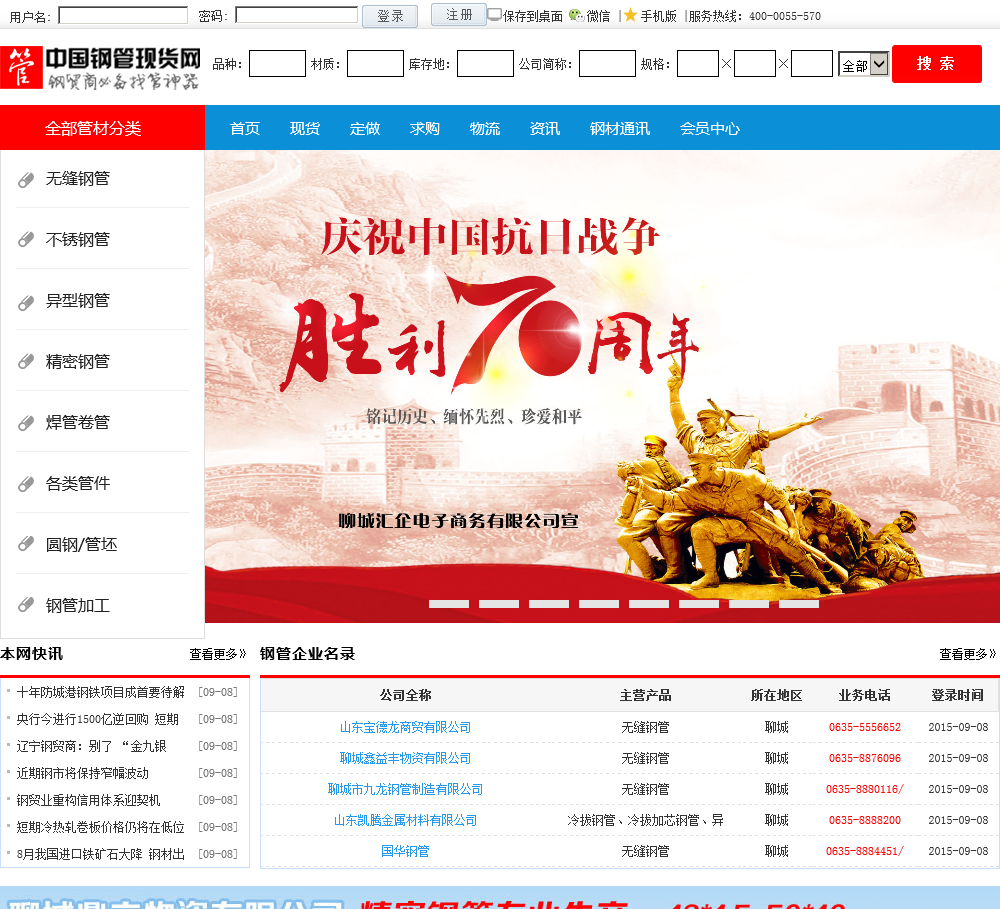Select the last banner slide indicator
Viewport: 1000px width, 909px height.
pos(799,603)
